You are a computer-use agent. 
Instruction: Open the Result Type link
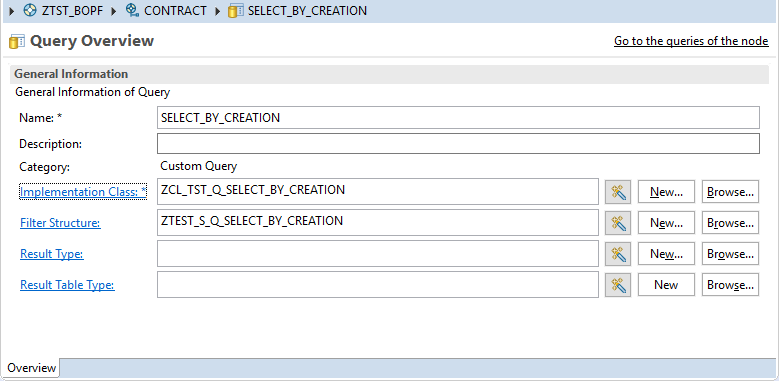click(52, 254)
